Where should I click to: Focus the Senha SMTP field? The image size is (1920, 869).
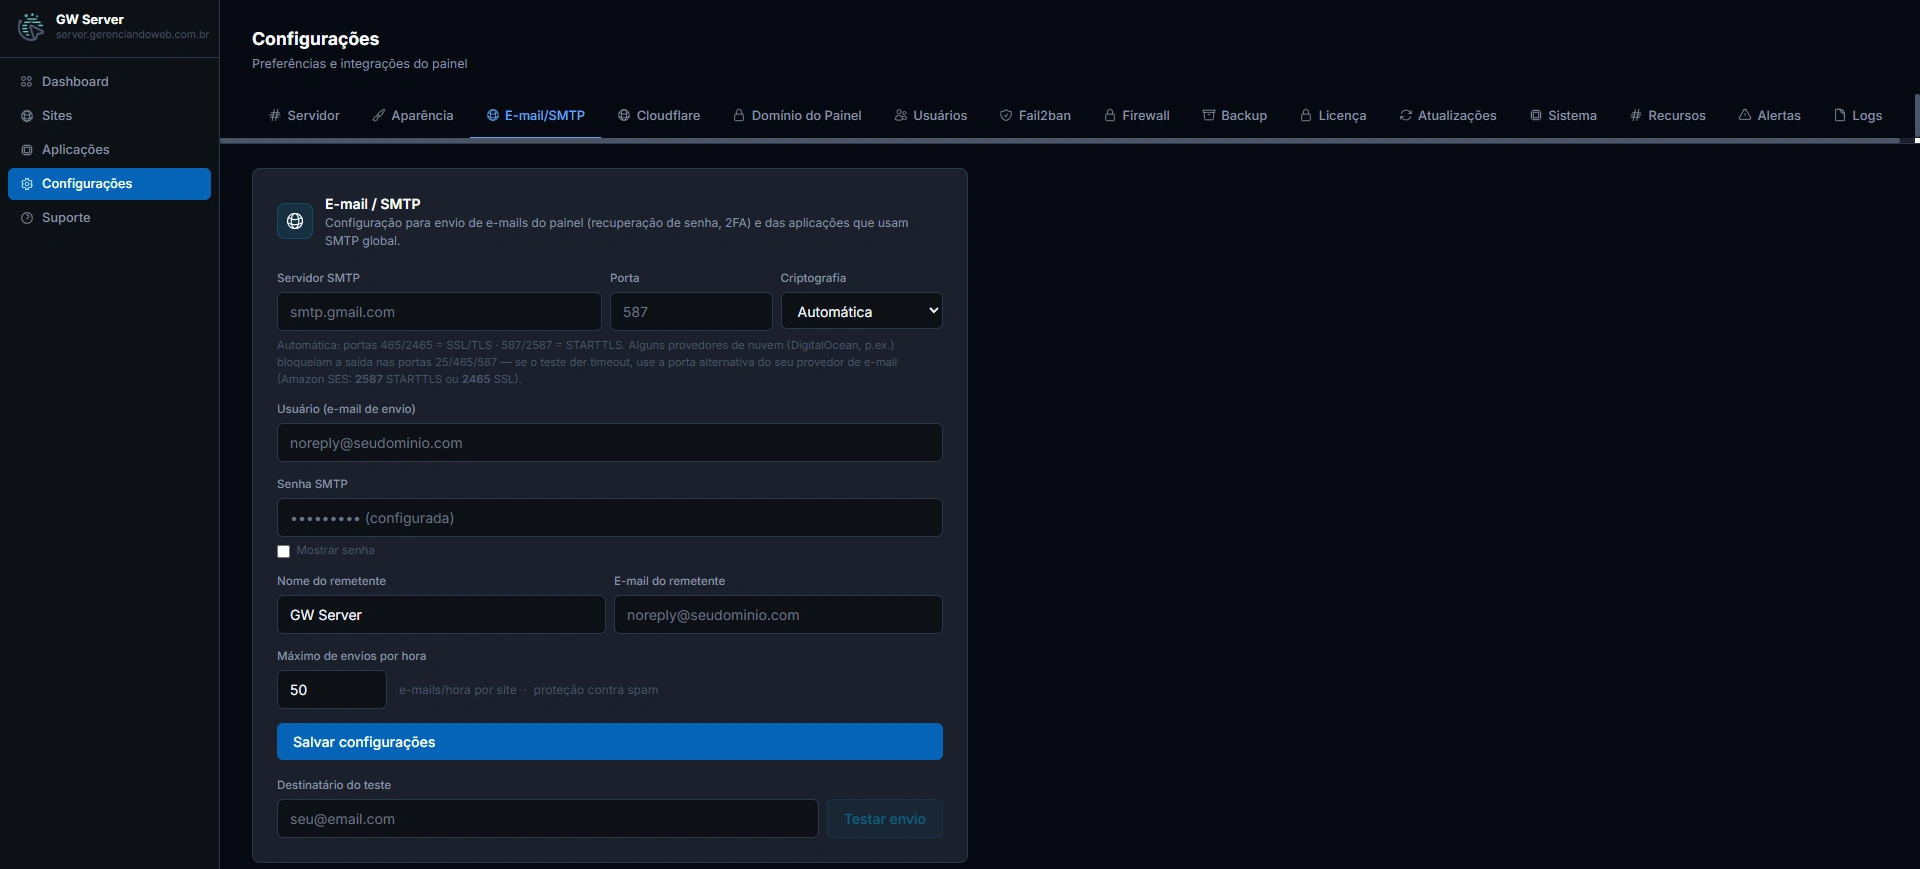(610, 517)
